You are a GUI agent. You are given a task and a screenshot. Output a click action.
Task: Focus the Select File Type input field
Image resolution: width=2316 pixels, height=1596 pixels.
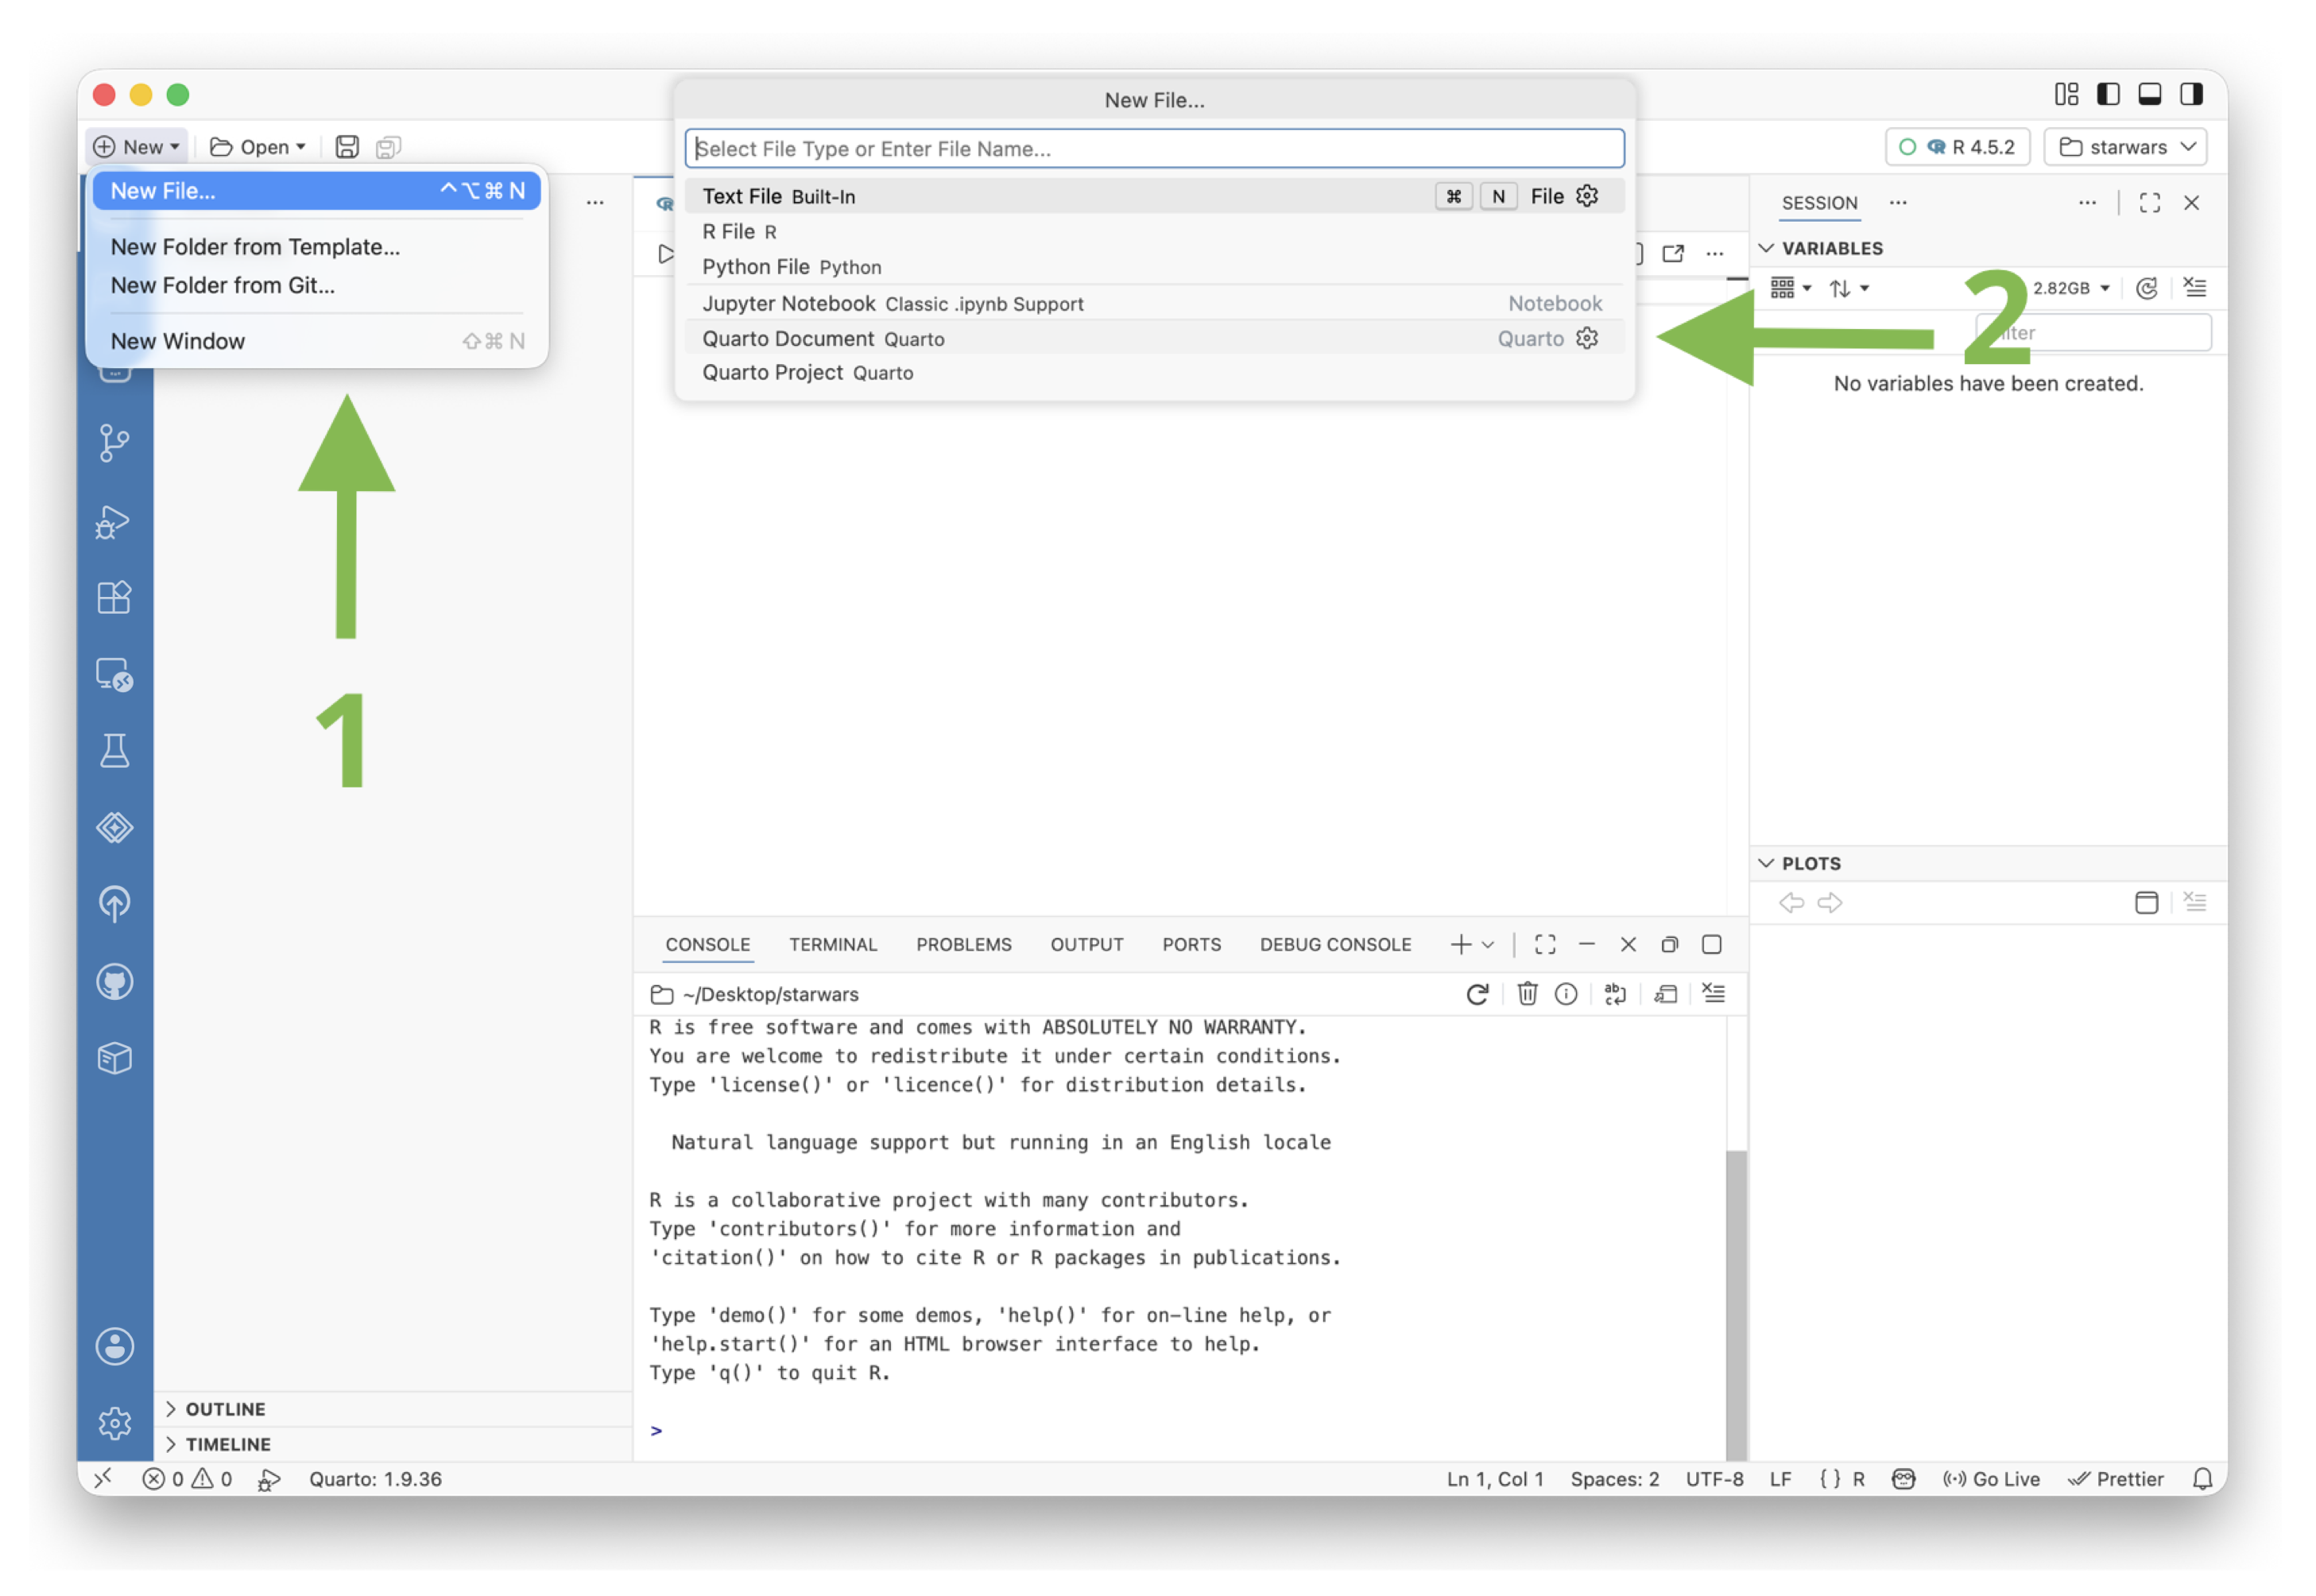[1155, 149]
